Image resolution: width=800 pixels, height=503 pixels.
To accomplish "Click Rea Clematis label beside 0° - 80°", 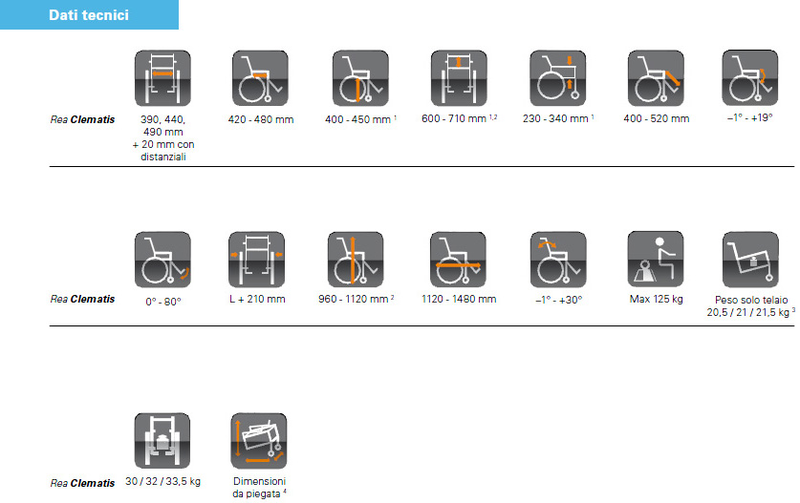I will tap(83, 299).
